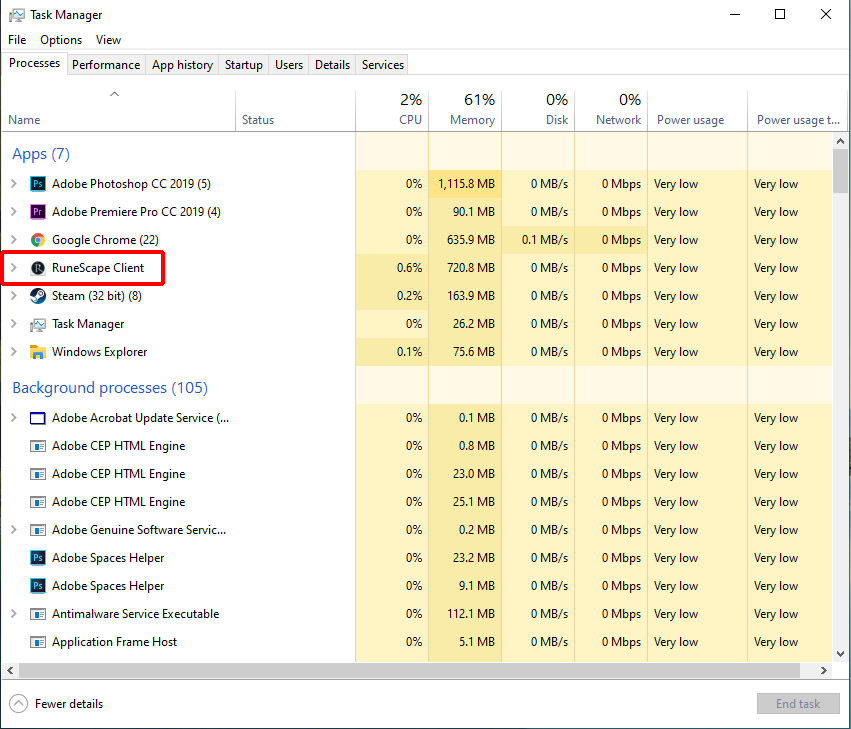Image resolution: width=851 pixels, height=729 pixels.
Task: Sort processes by Network usage
Action: click(x=611, y=111)
